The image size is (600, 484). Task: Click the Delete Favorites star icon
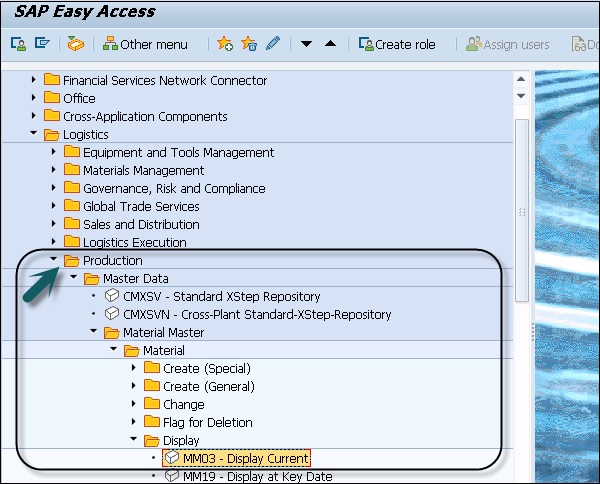(x=249, y=44)
